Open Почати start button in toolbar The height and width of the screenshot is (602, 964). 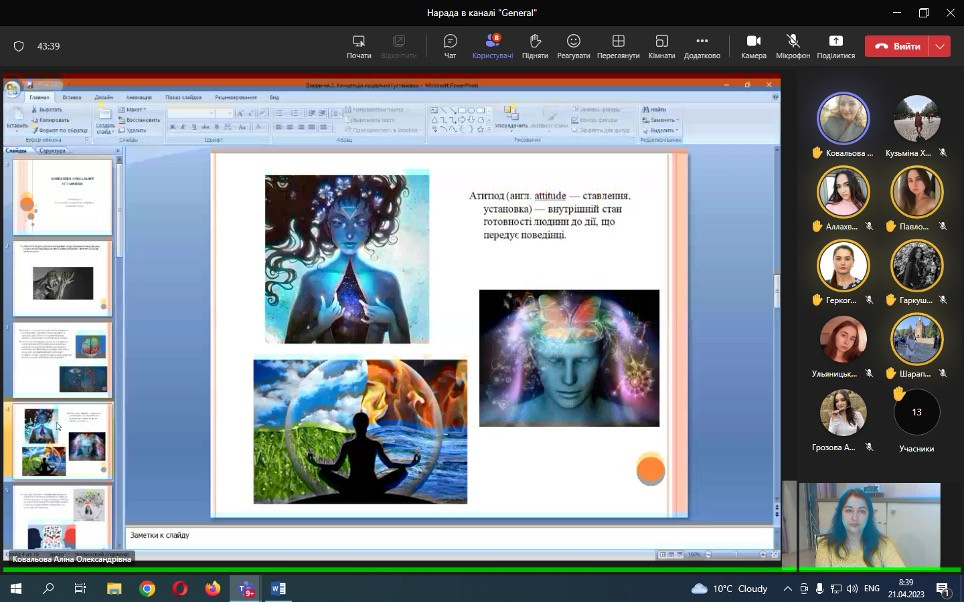[x=359, y=46]
